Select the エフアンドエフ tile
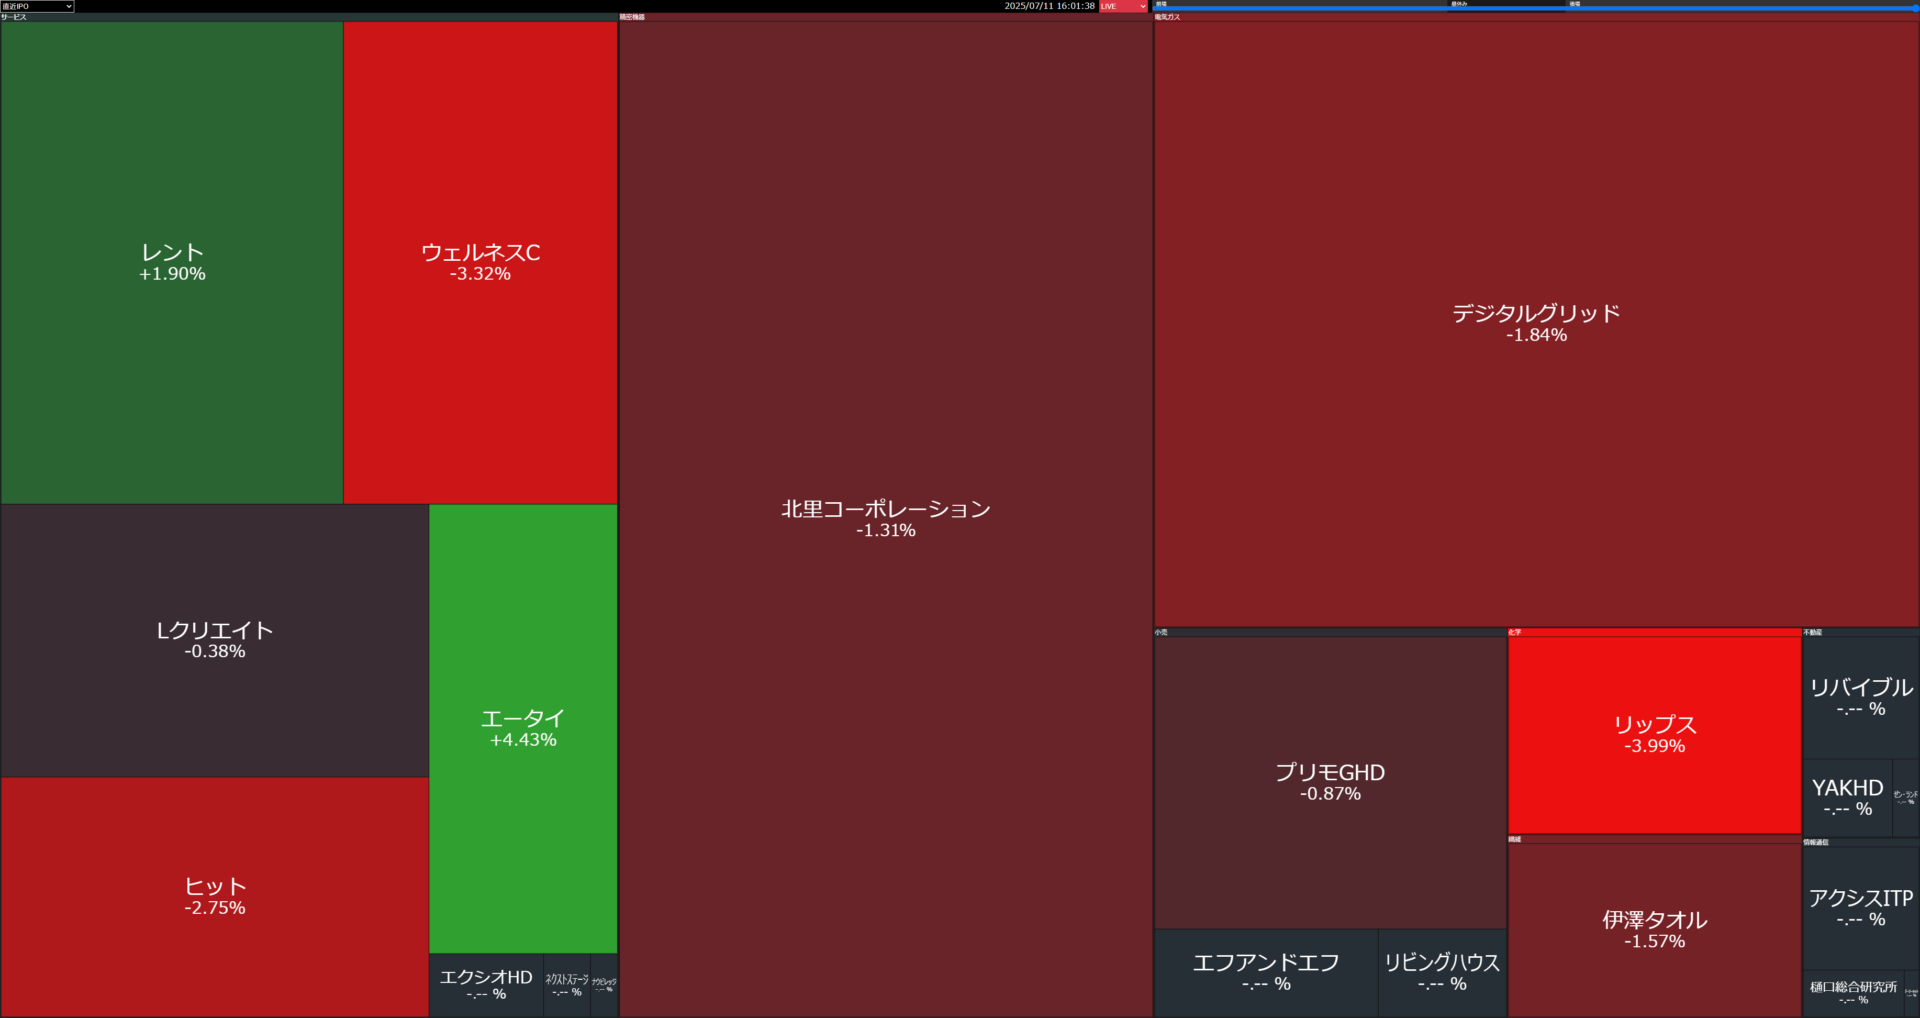The image size is (1920, 1018). (1266, 973)
